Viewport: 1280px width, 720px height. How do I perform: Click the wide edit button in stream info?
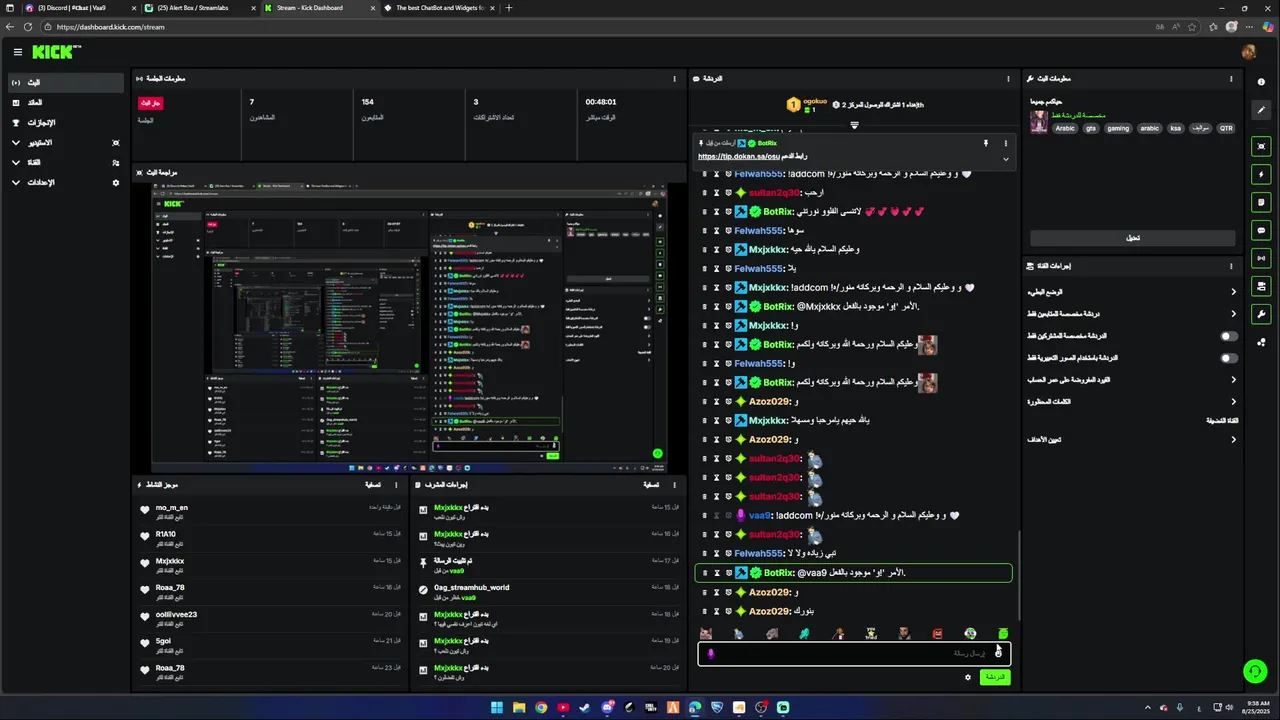[x=1133, y=238]
